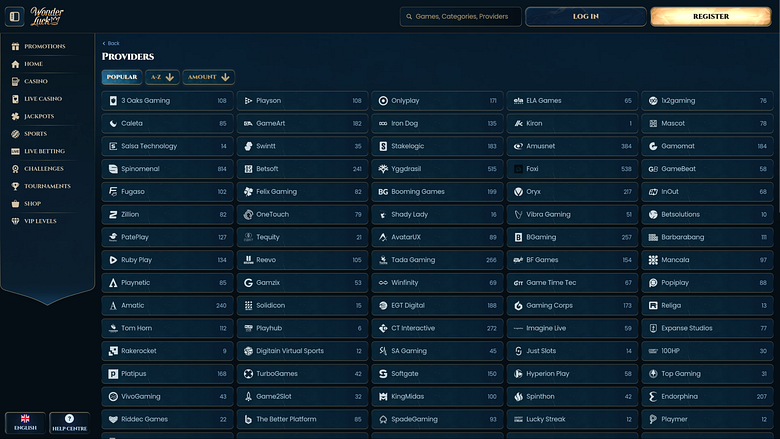The width and height of the screenshot is (780, 439).
Task: Click the Gamzix provider icon
Action: tap(248, 282)
